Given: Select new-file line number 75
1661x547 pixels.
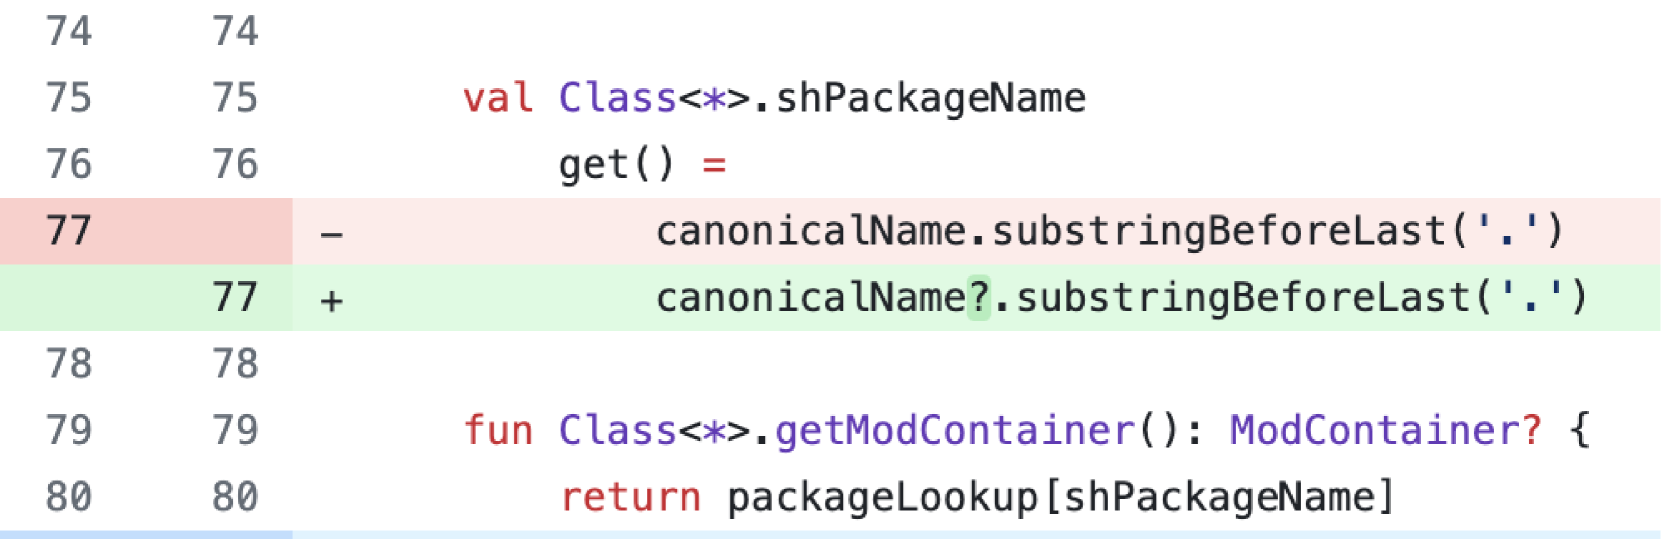Looking at the screenshot, I should (235, 98).
